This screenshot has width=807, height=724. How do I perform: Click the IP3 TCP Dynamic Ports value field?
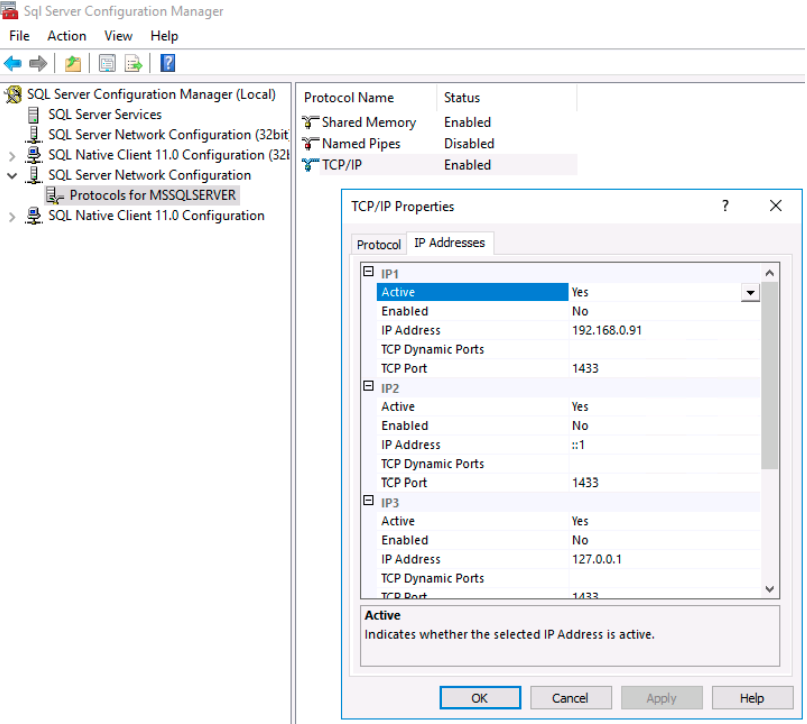click(664, 578)
